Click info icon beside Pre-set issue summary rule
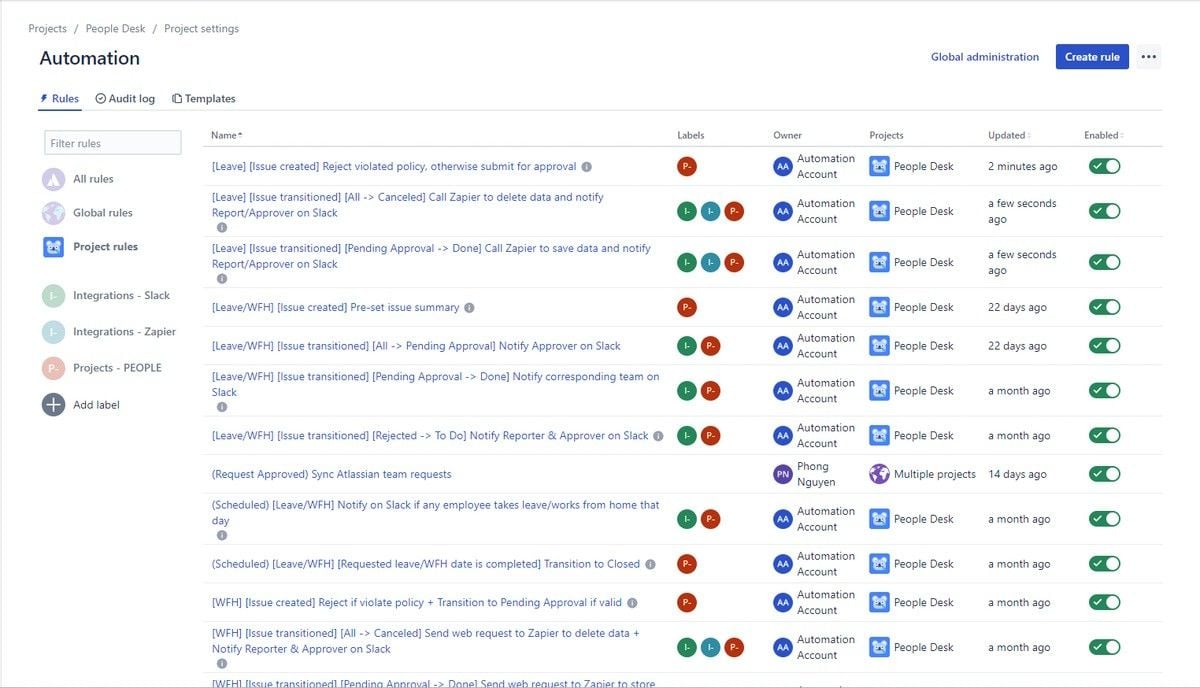Screen dimensions: 1200x688 click(469, 308)
